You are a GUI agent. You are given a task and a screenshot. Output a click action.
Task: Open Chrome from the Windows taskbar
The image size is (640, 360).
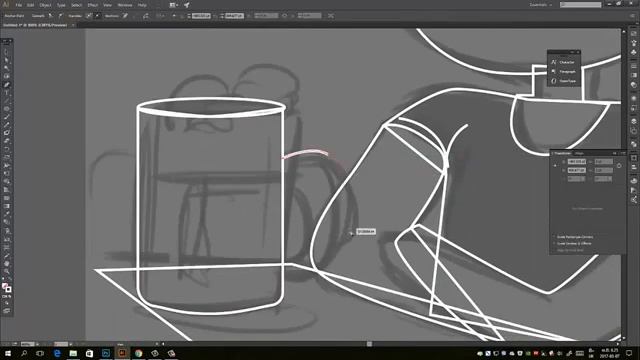point(138,353)
